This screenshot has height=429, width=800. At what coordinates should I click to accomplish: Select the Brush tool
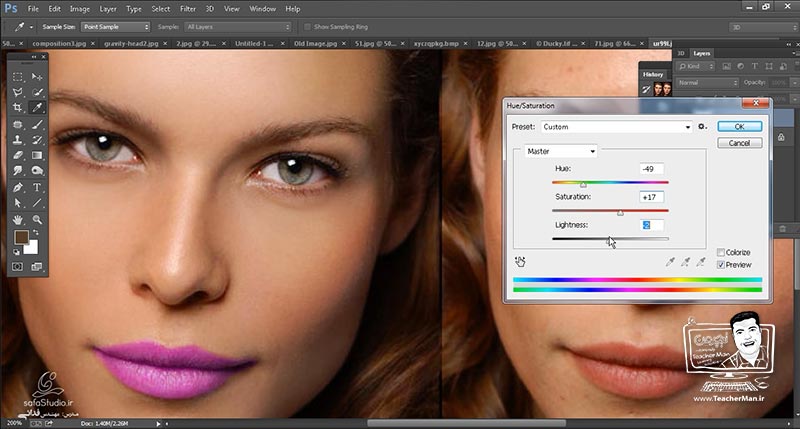pos(37,124)
